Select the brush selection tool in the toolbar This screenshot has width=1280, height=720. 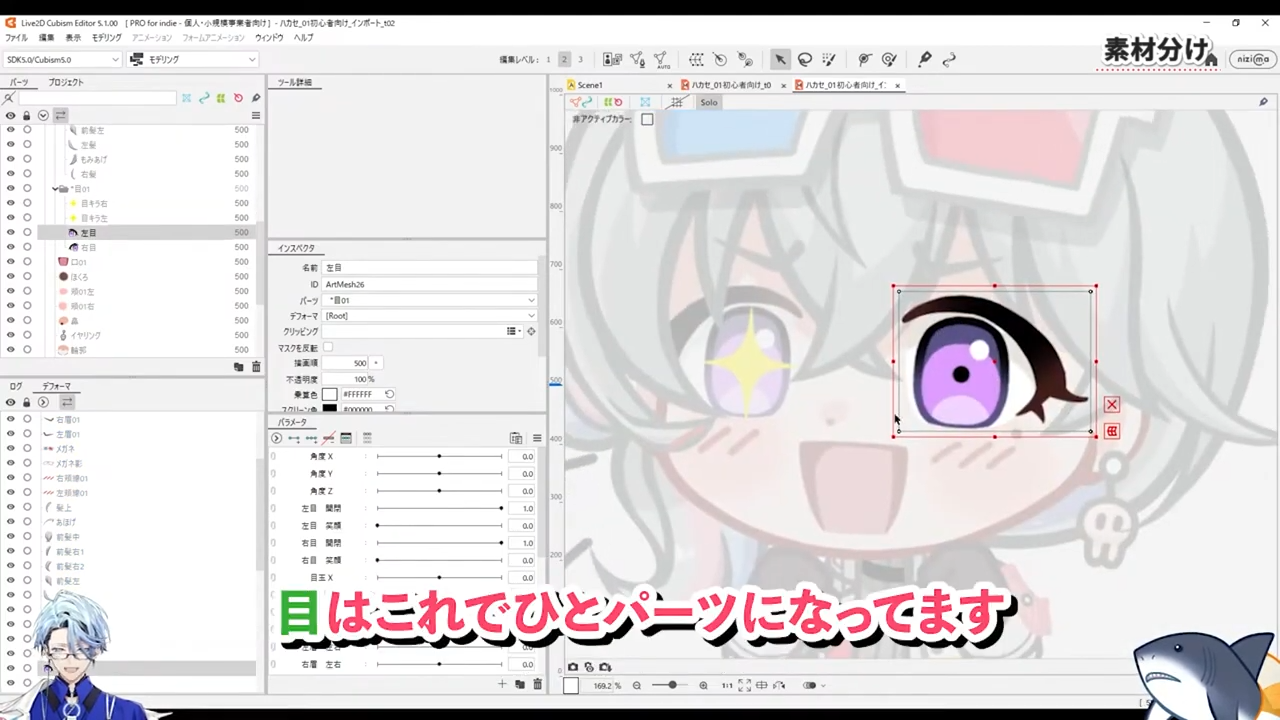coord(830,59)
